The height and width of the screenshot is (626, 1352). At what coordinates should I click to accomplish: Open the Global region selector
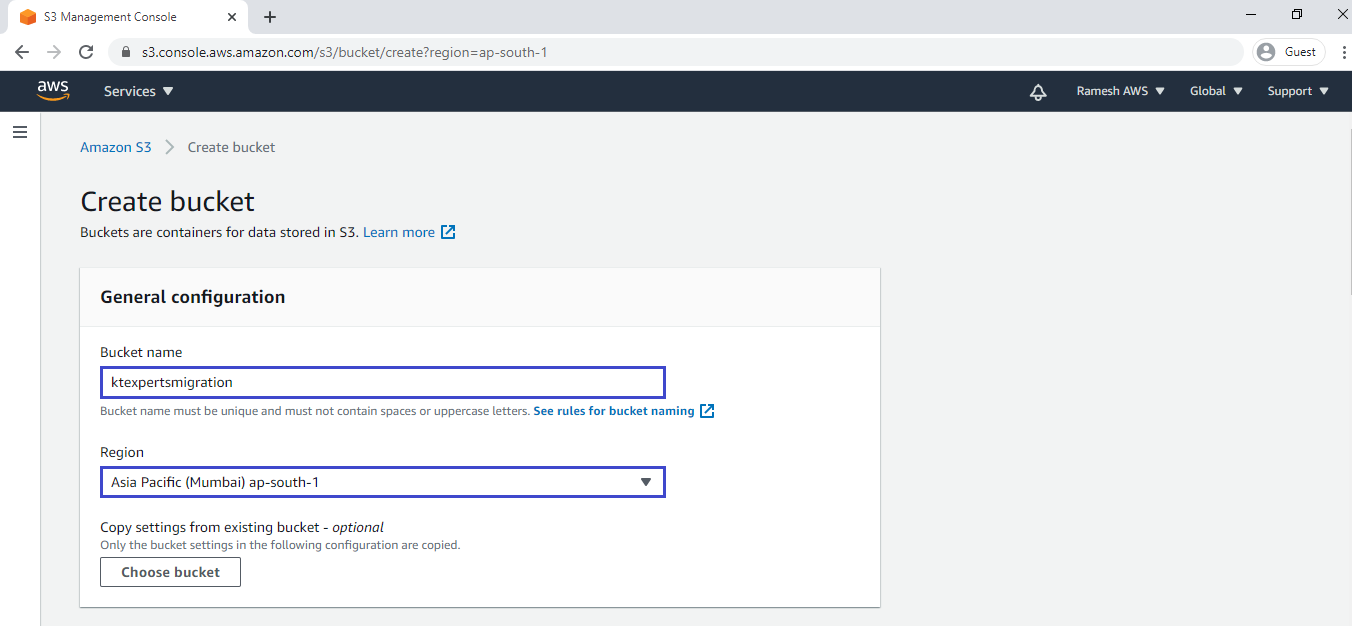(1216, 91)
